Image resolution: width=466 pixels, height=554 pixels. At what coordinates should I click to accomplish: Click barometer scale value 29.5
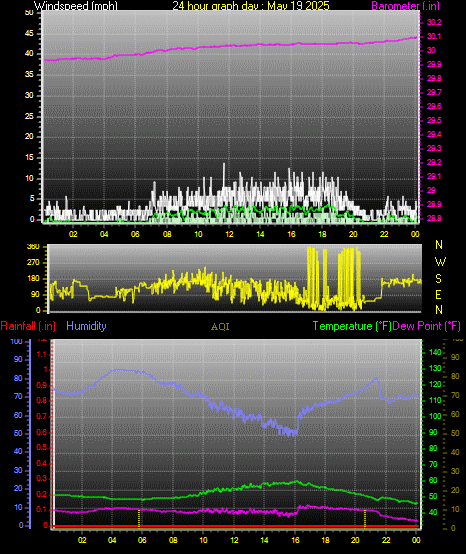tap(434, 120)
